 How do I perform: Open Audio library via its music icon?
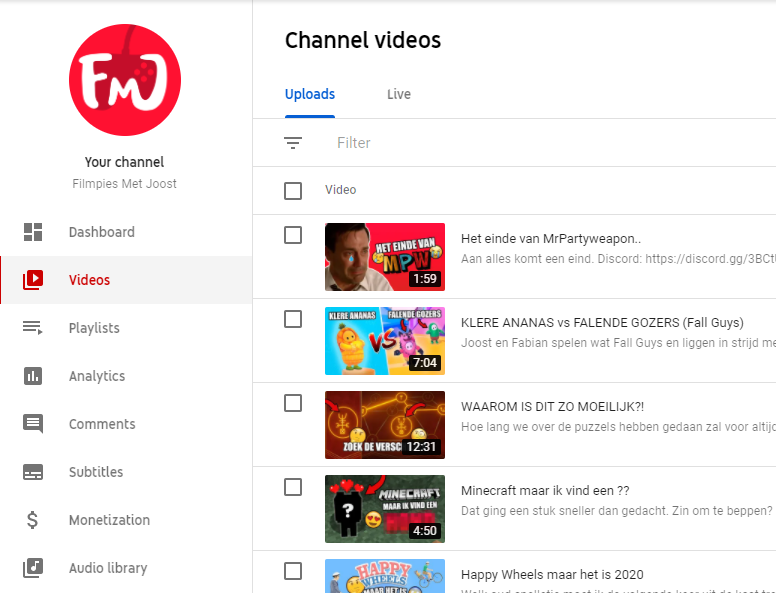click(x=33, y=568)
